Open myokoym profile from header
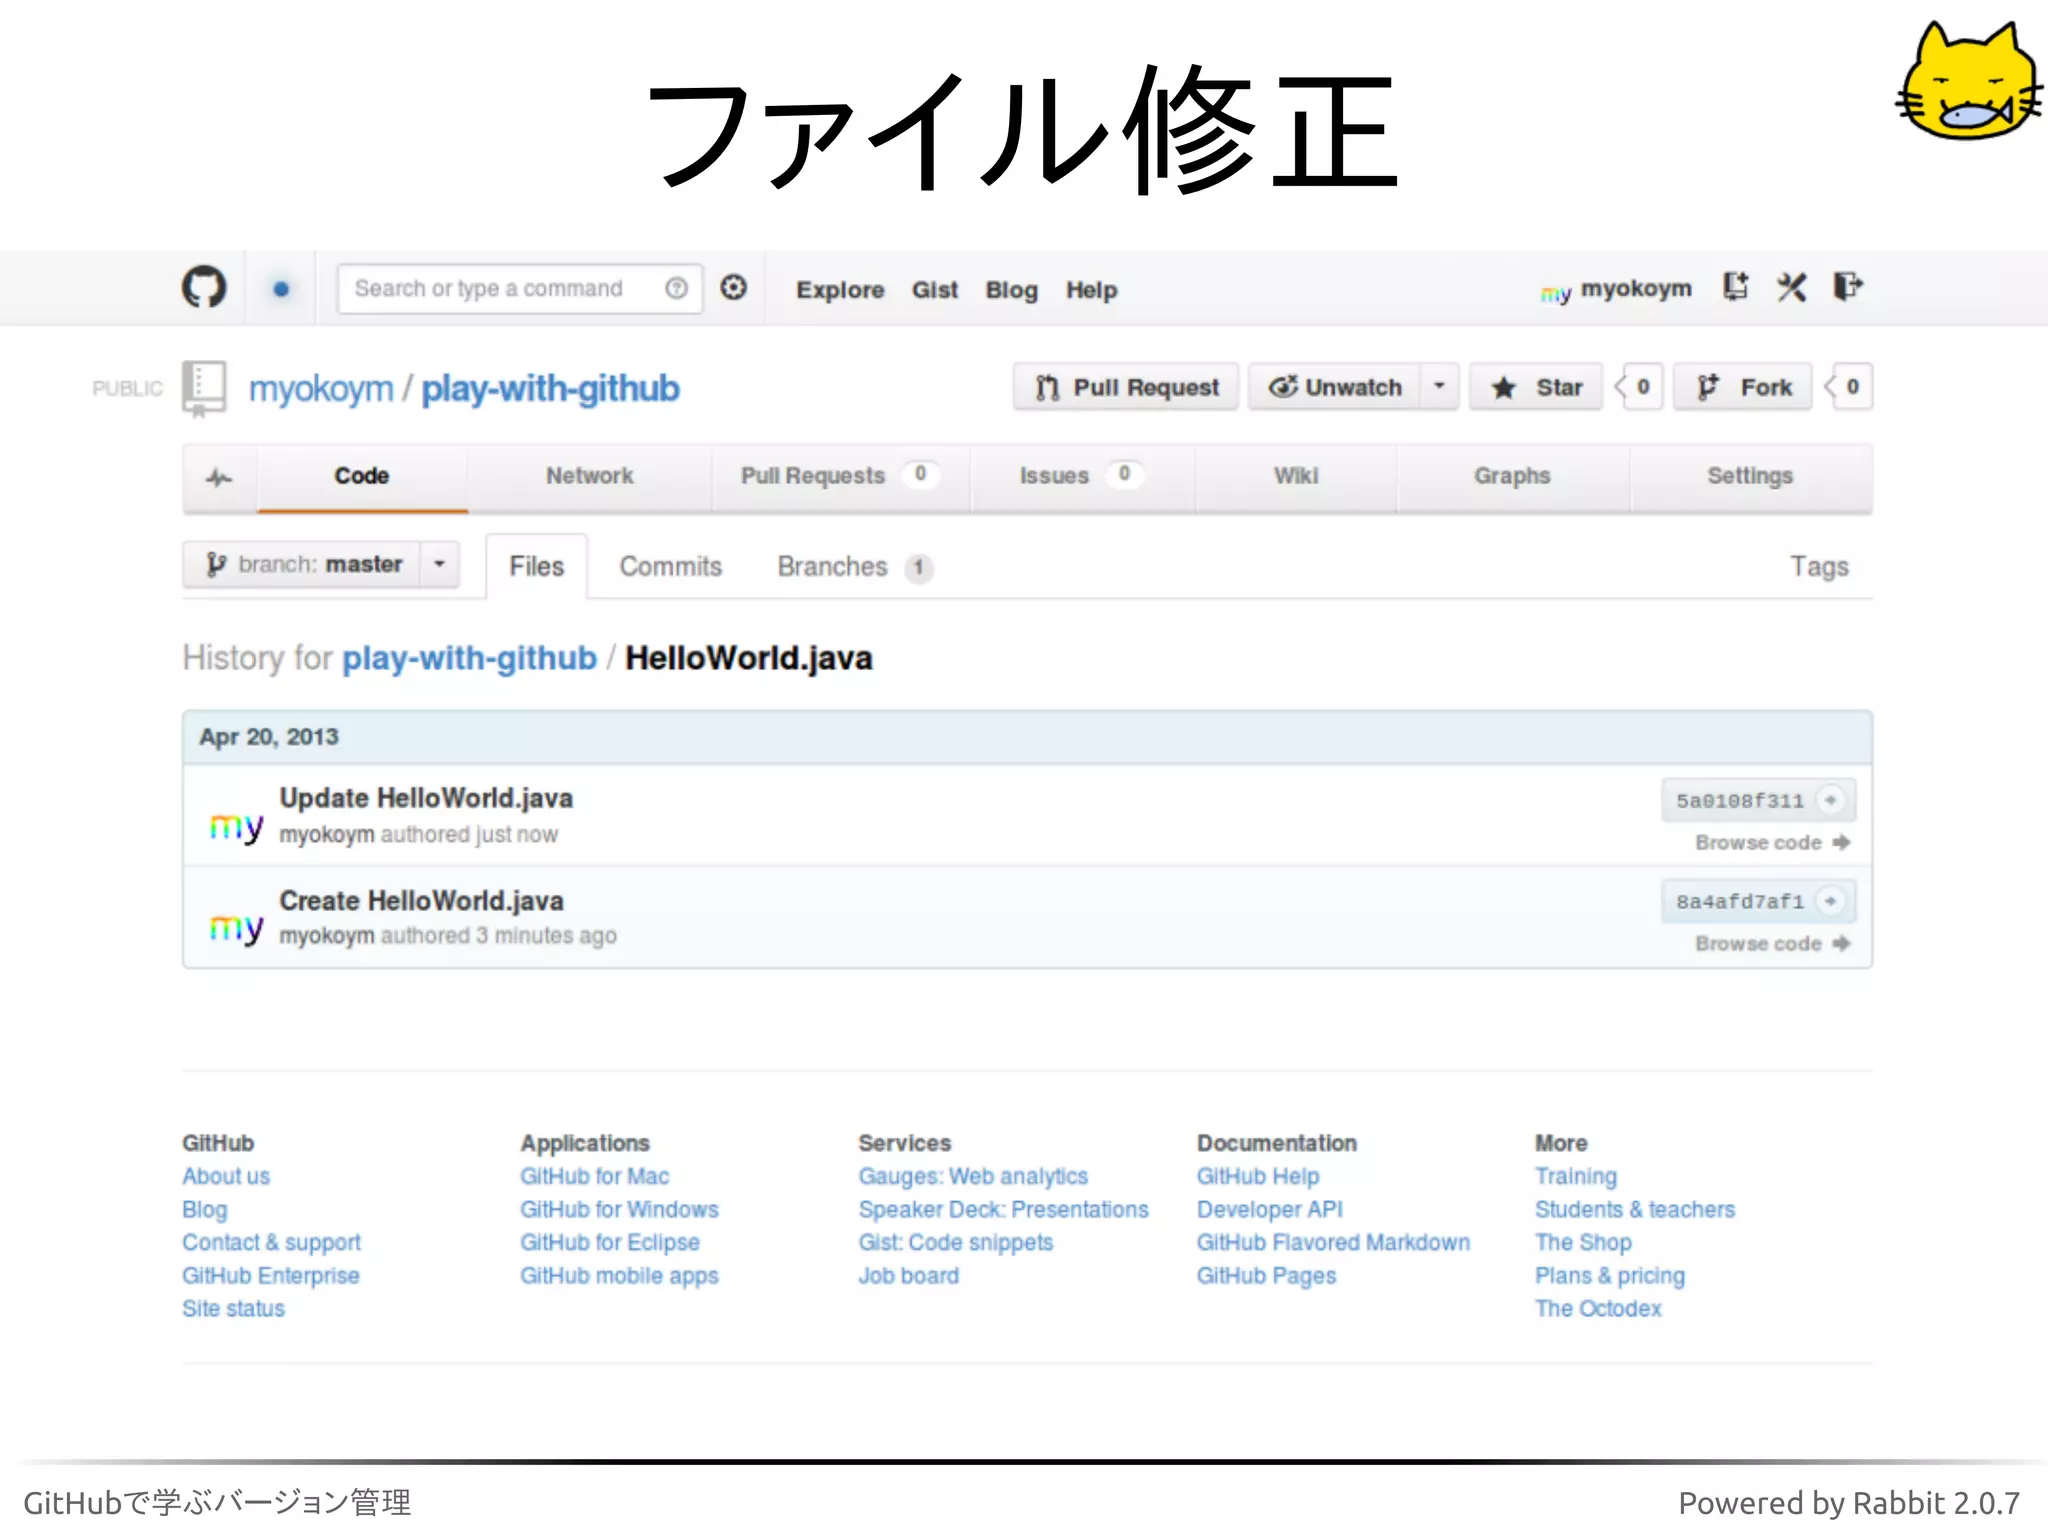Image resolution: width=2048 pixels, height=1536 pixels. (1636, 289)
